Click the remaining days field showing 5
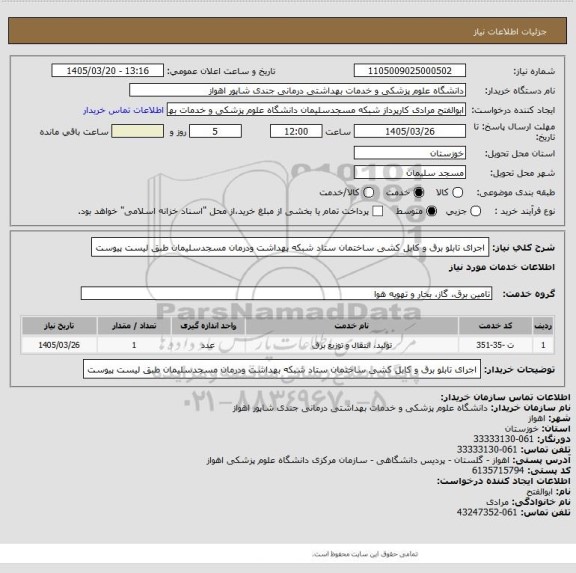576x573 pixels. tap(215, 131)
